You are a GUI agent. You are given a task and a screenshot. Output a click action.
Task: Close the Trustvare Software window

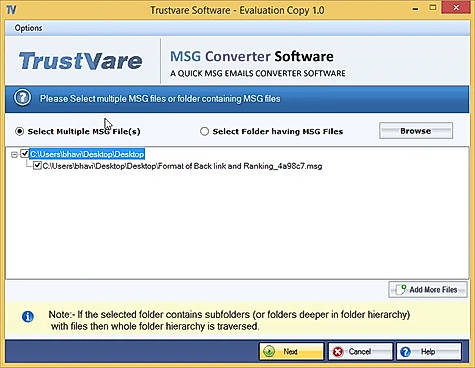pyautogui.click(x=456, y=8)
